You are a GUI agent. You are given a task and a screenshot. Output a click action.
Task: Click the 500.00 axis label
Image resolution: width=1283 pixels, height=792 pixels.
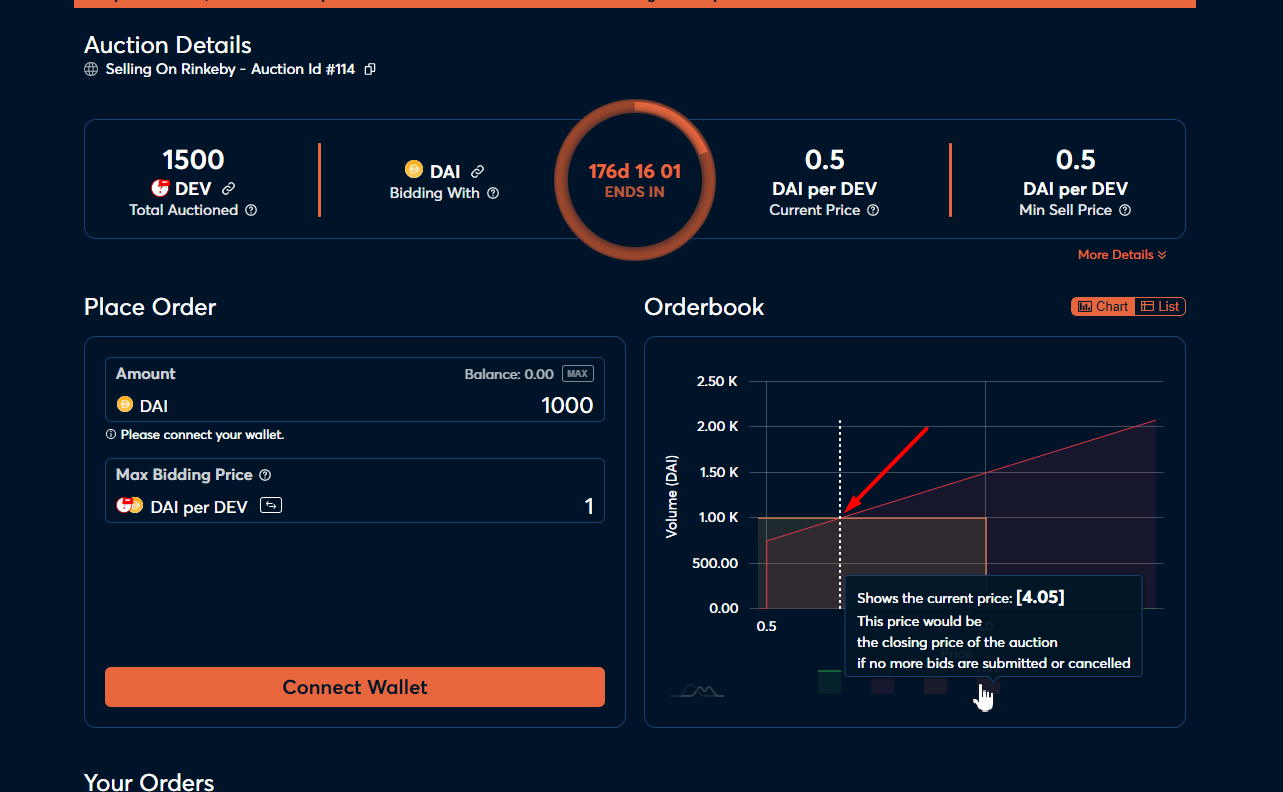pos(715,563)
